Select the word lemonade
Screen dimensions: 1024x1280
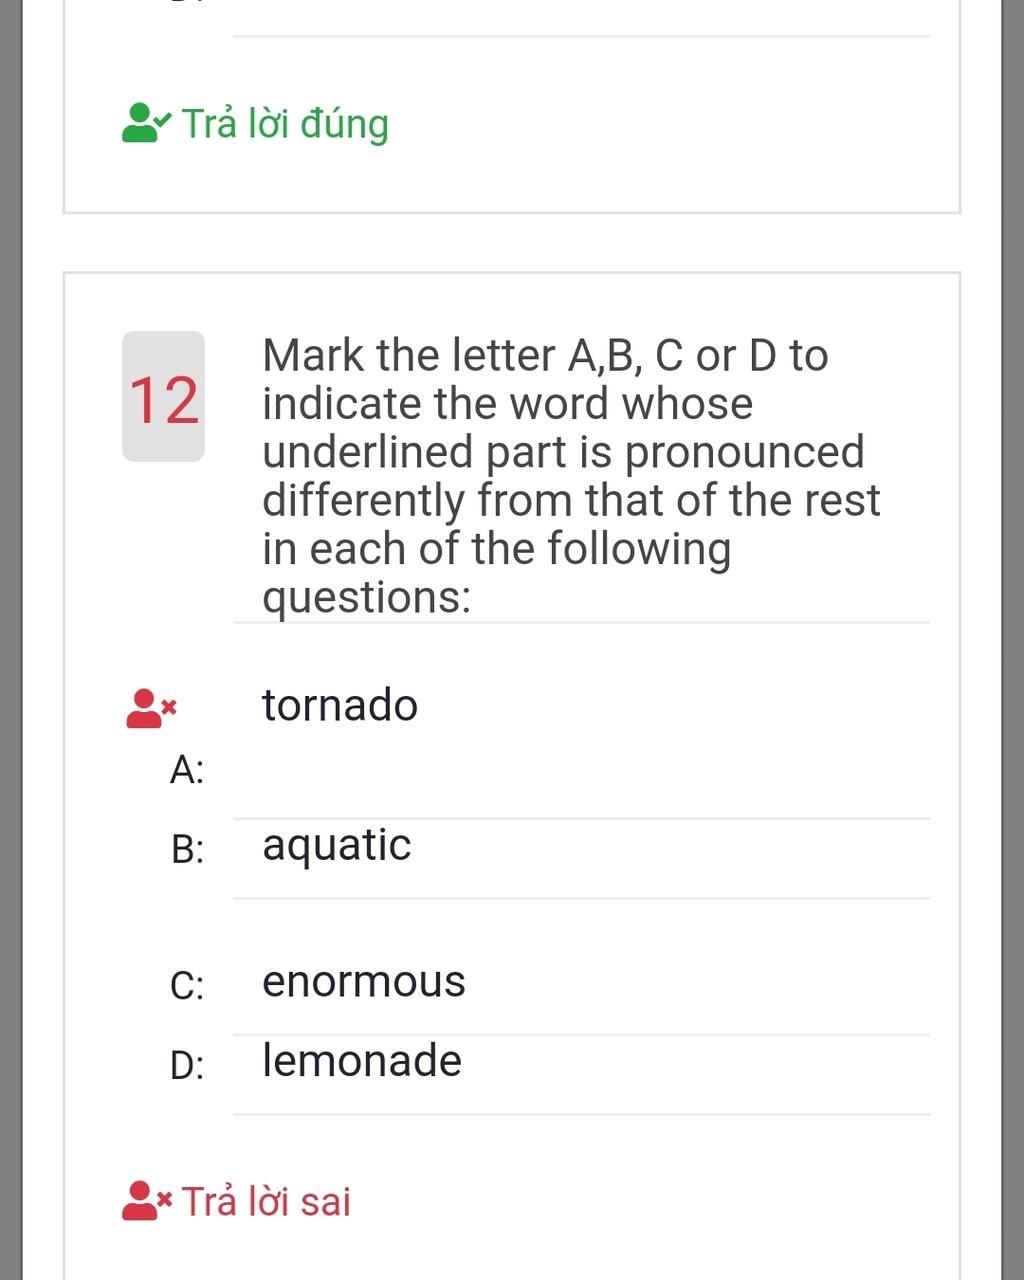(x=362, y=1060)
